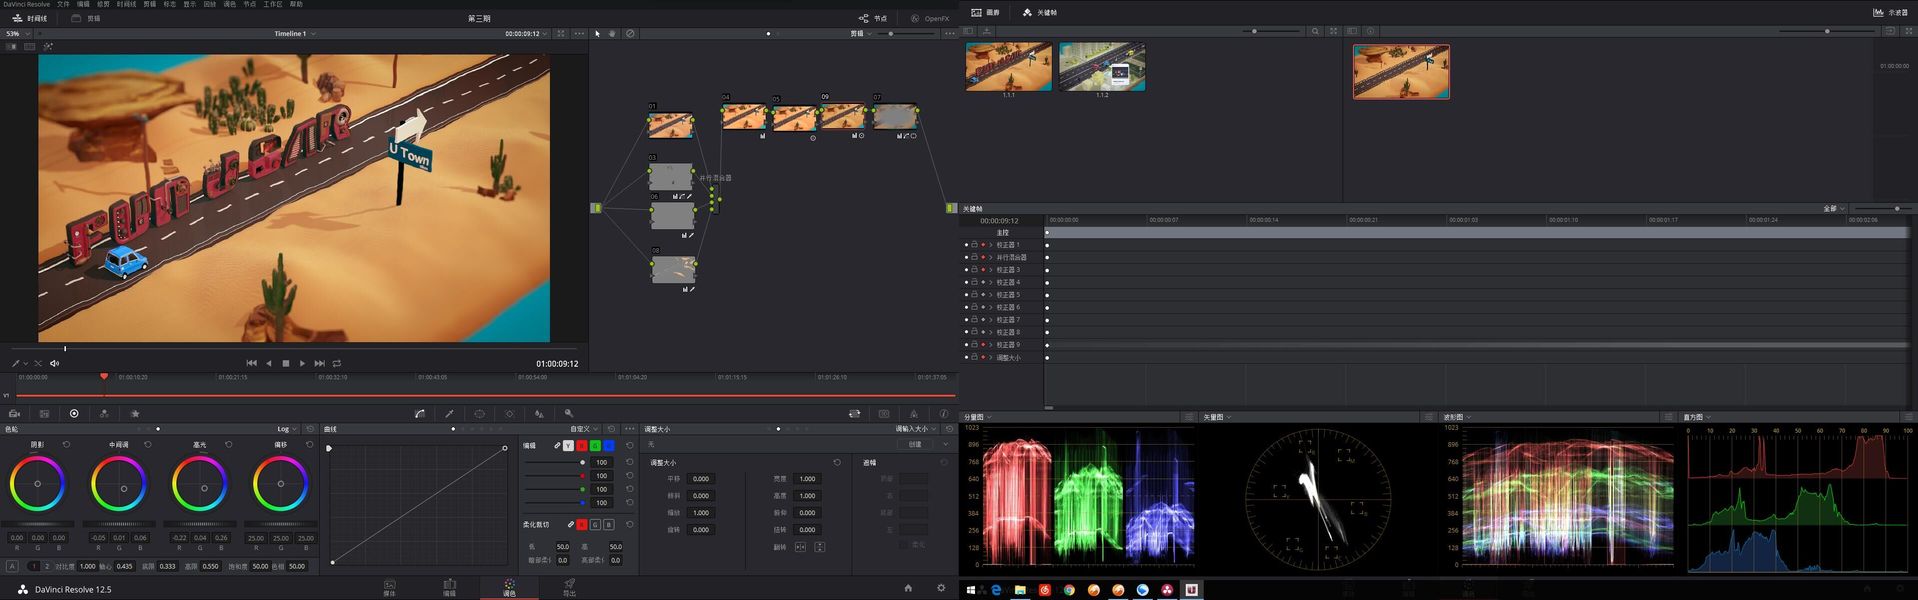The width and height of the screenshot is (1918, 600).
Task: Toggle auto-keyframe diamond for 校正器 3
Action: pyautogui.click(x=982, y=270)
